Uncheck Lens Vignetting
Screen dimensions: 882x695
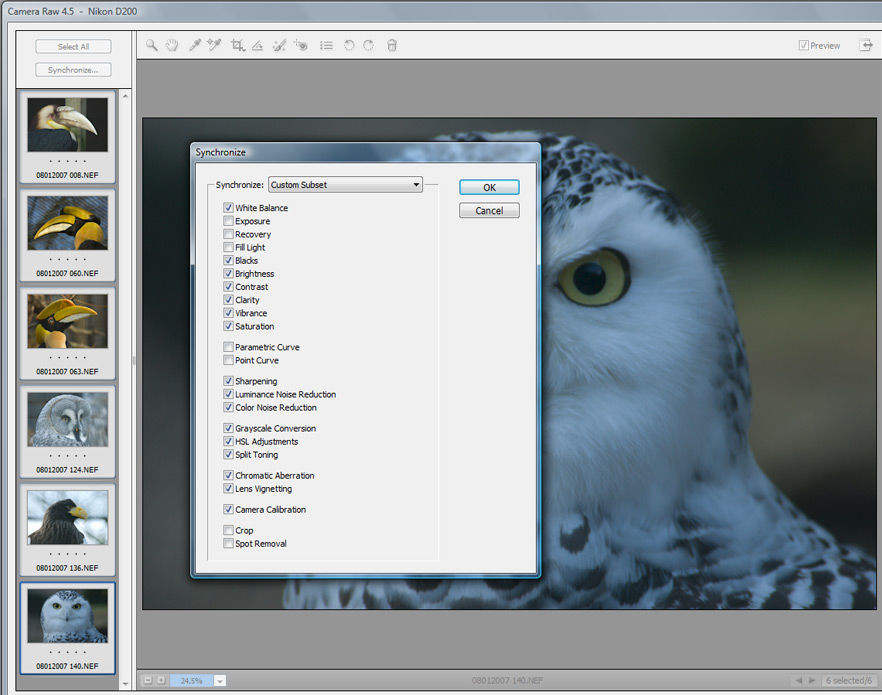coord(228,489)
